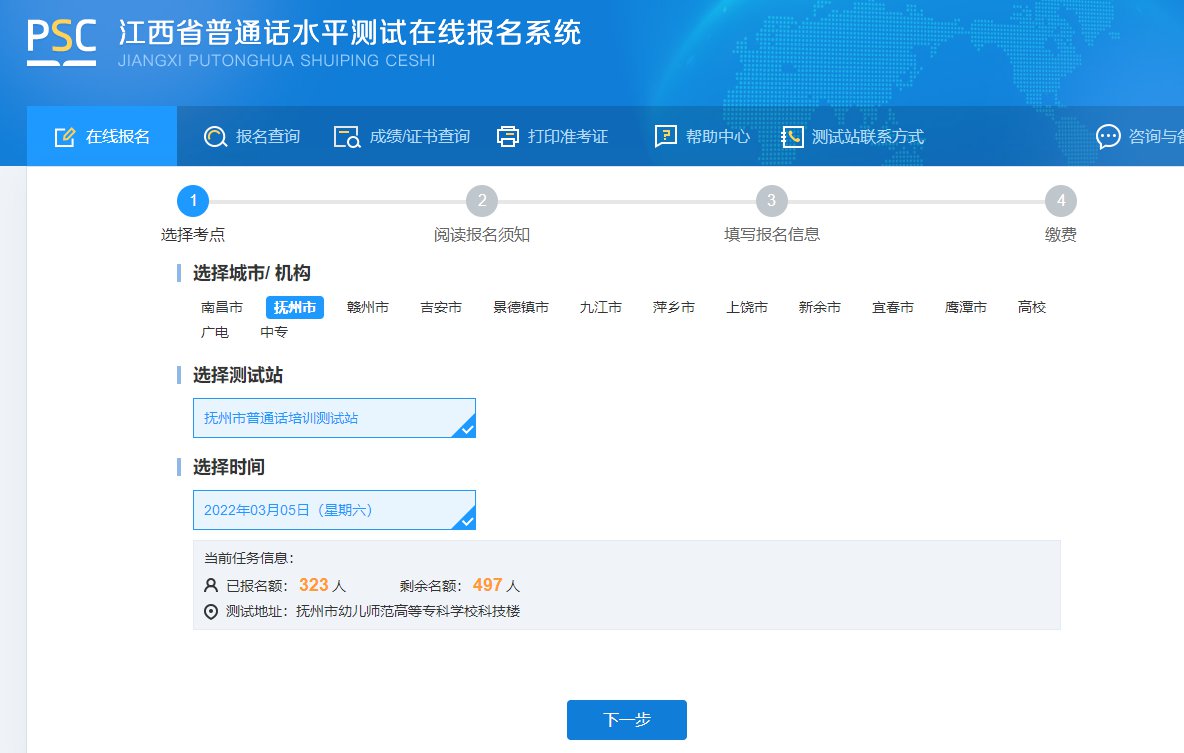1184x753 pixels.
Task: Select 抚州市普通话培训测试站 test station
Action: tap(334, 418)
